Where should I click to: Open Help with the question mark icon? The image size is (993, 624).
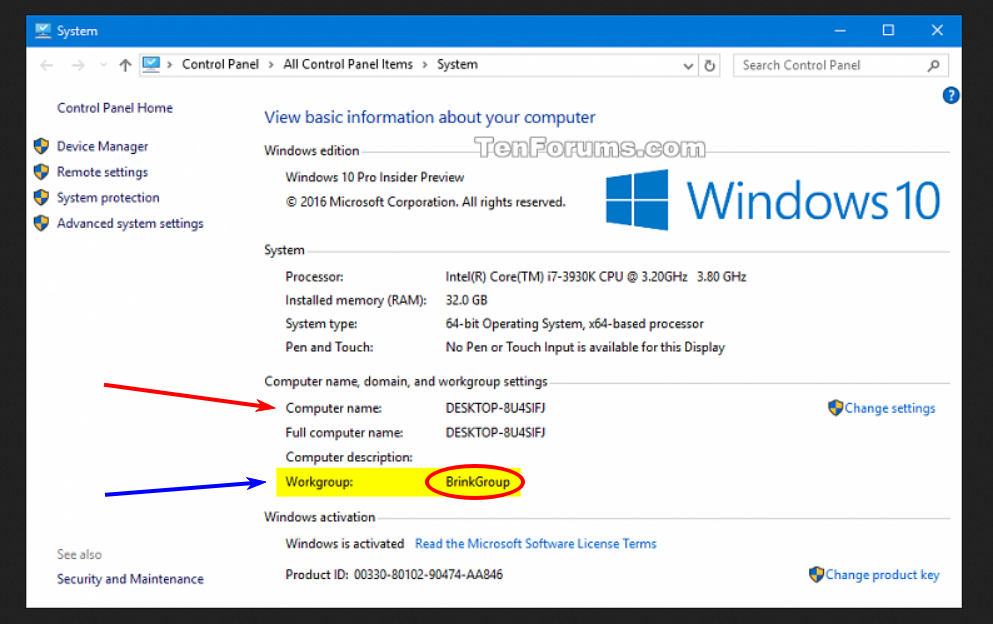pyautogui.click(x=951, y=96)
